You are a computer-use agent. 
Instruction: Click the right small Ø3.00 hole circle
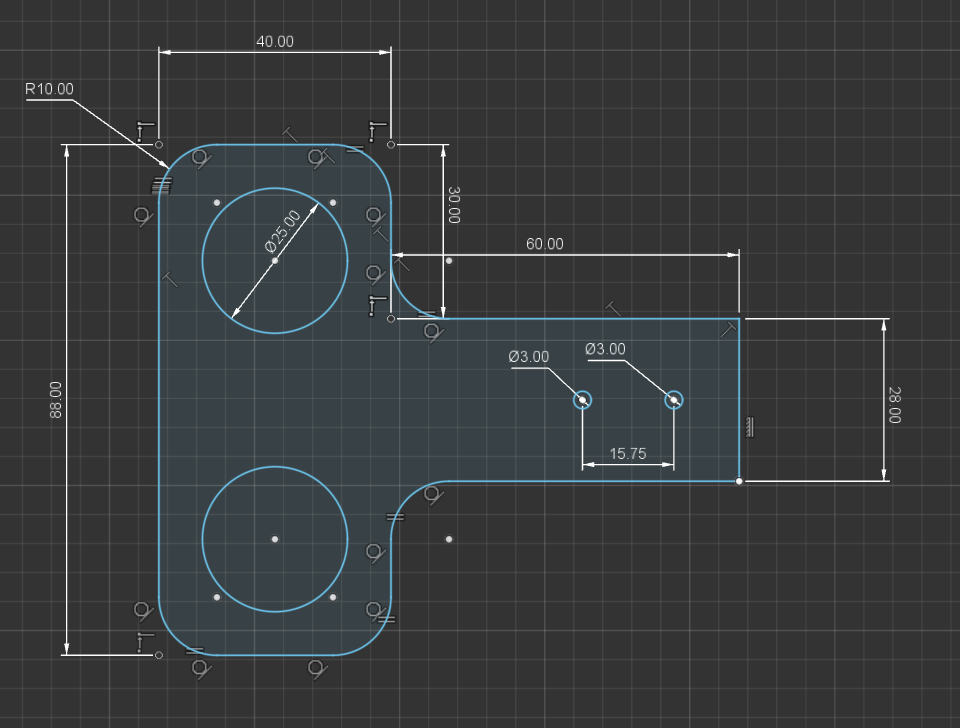point(673,400)
